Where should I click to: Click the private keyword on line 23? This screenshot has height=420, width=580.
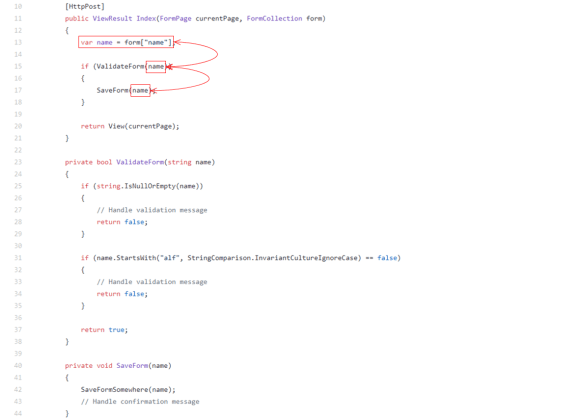(78, 162)
